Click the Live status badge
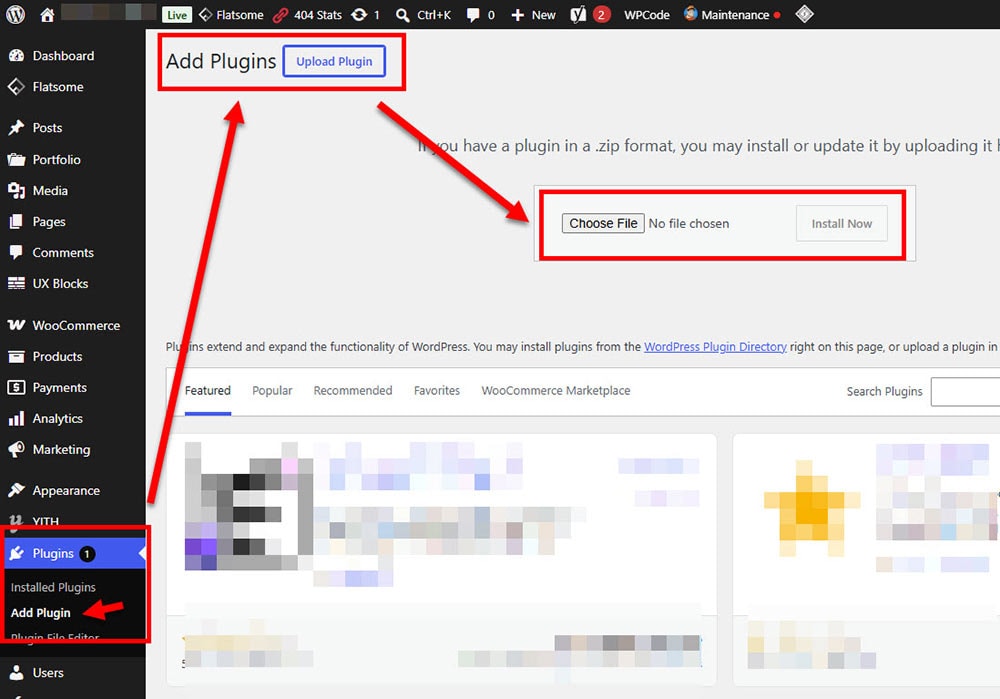This screenshot has height=699, width=1000. point(177,15)
